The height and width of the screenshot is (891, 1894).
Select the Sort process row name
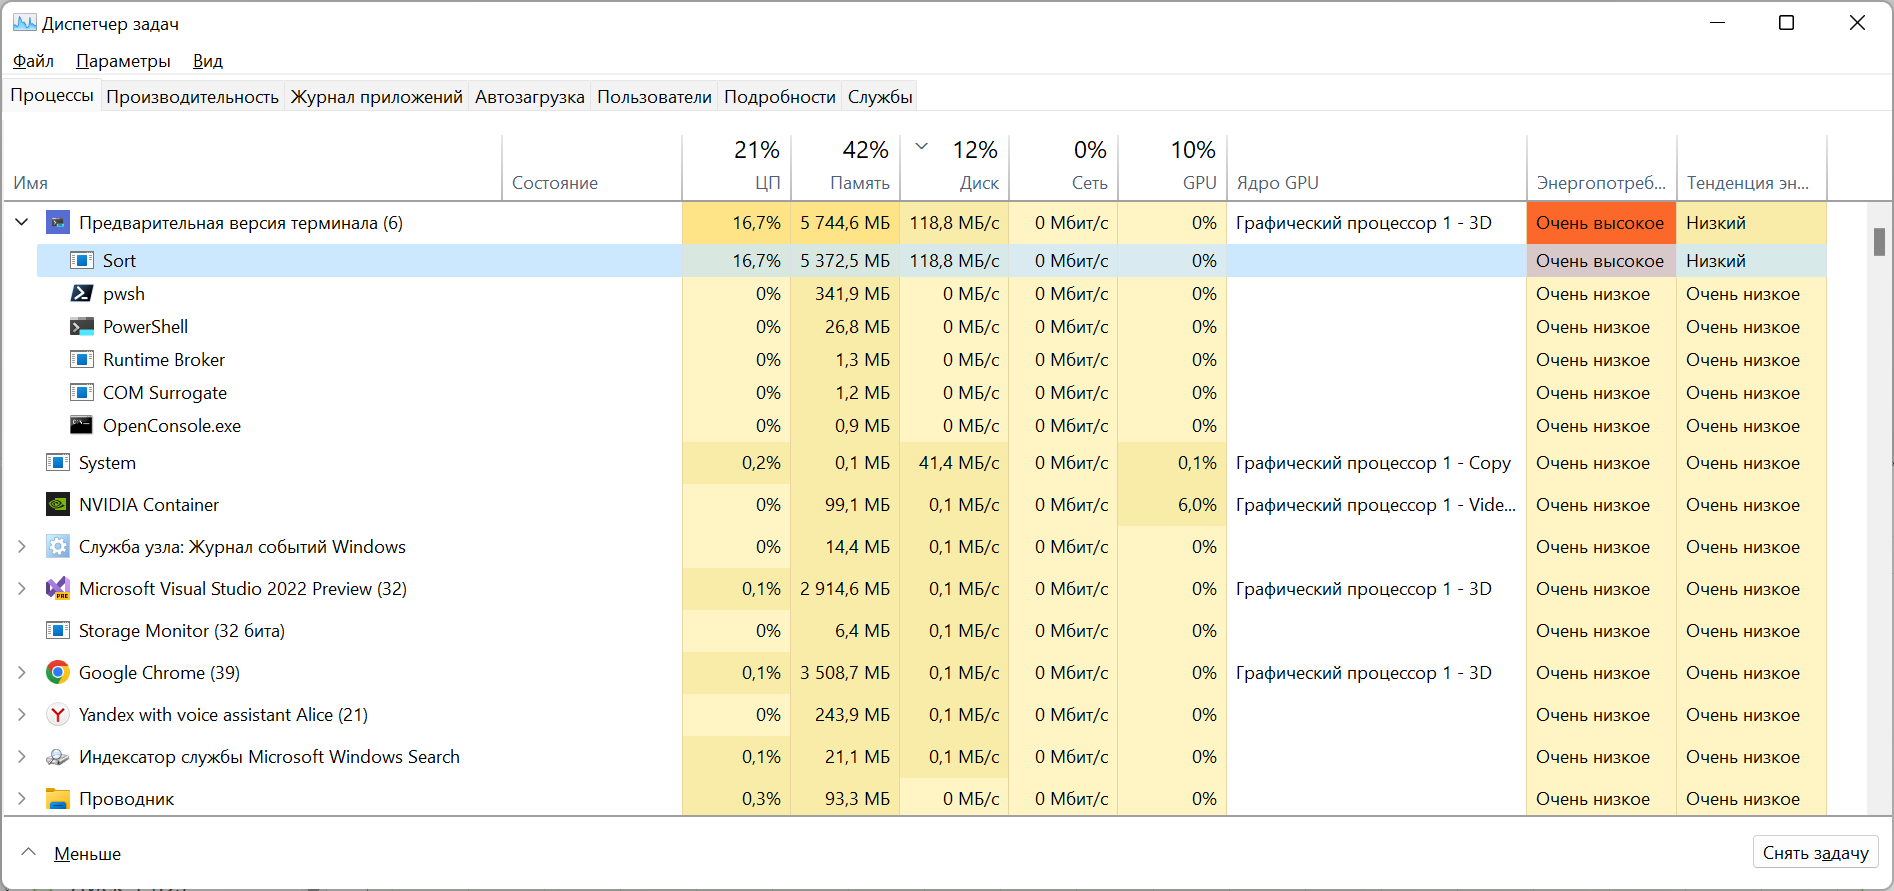119,260
